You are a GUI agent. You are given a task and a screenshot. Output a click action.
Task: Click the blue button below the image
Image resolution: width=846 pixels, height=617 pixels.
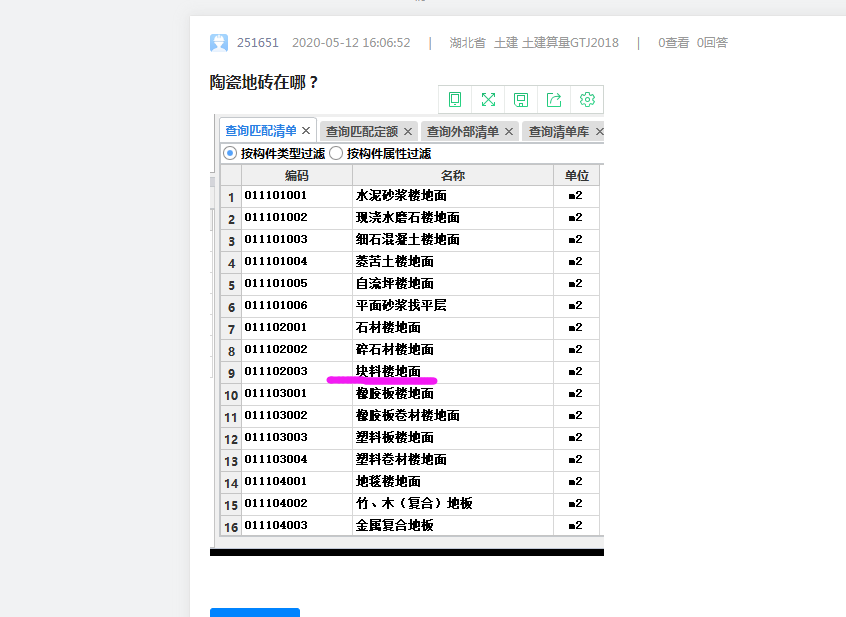click(x=255, y=613)
